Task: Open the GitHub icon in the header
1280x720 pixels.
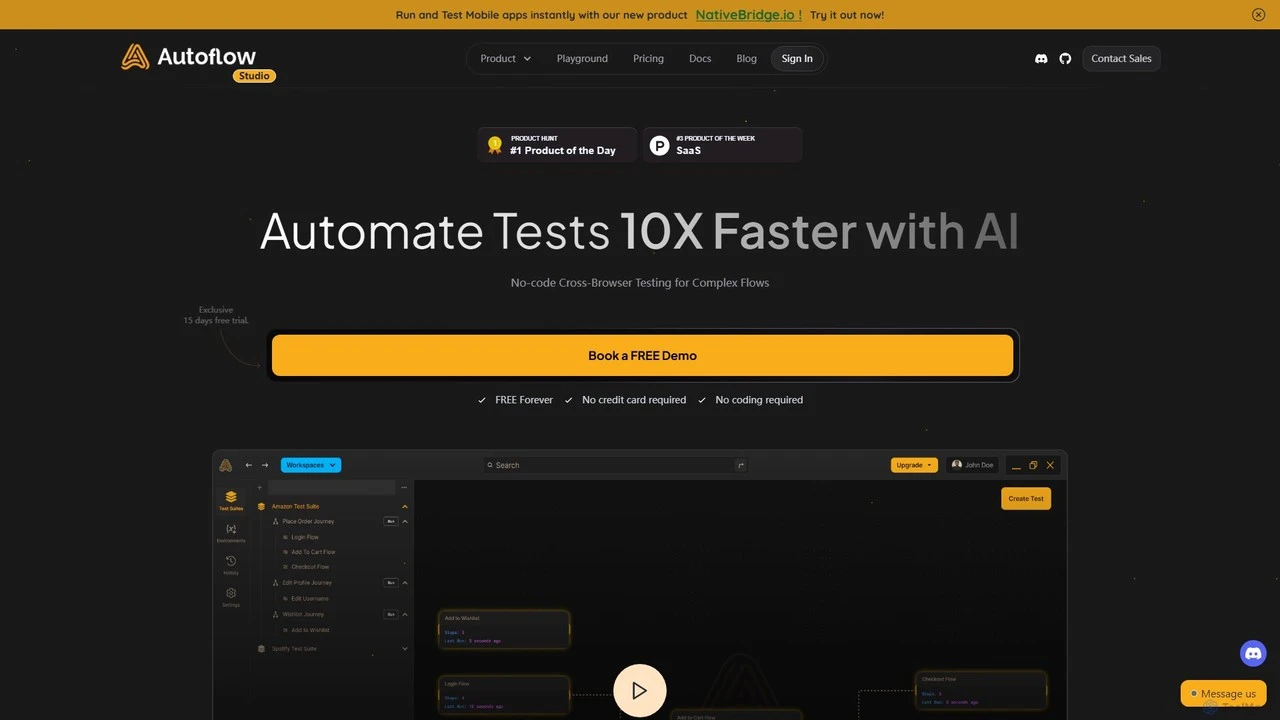Action: tap(1065, 59)
